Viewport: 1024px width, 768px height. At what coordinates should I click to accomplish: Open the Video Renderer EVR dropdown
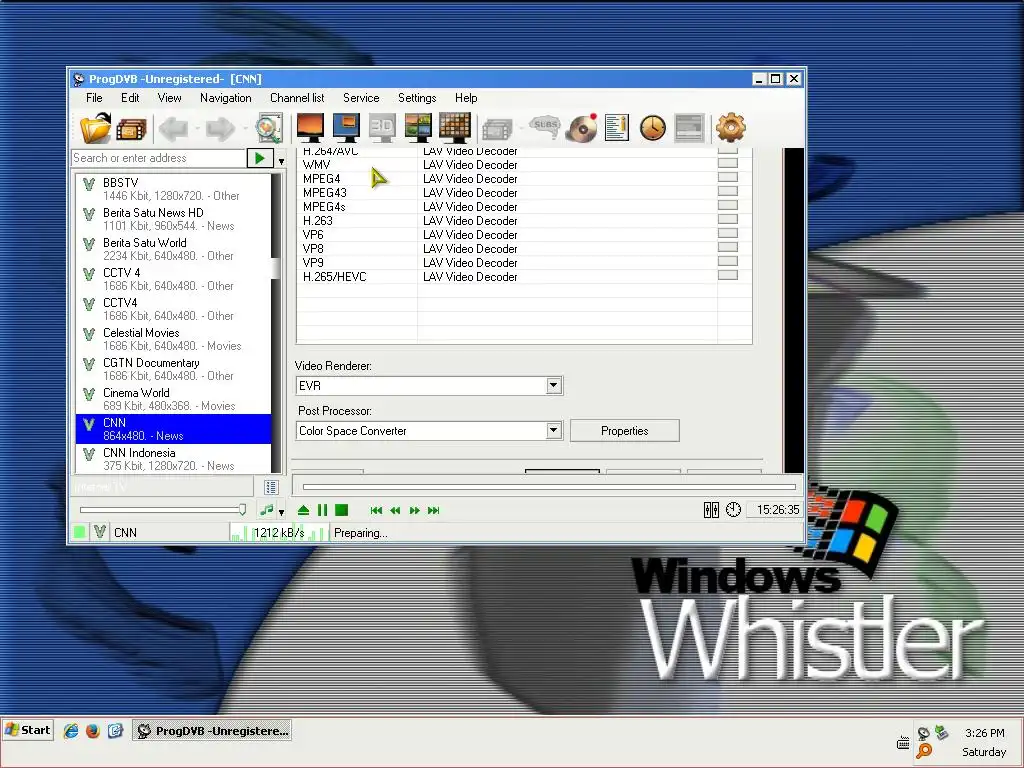[553, 385]
